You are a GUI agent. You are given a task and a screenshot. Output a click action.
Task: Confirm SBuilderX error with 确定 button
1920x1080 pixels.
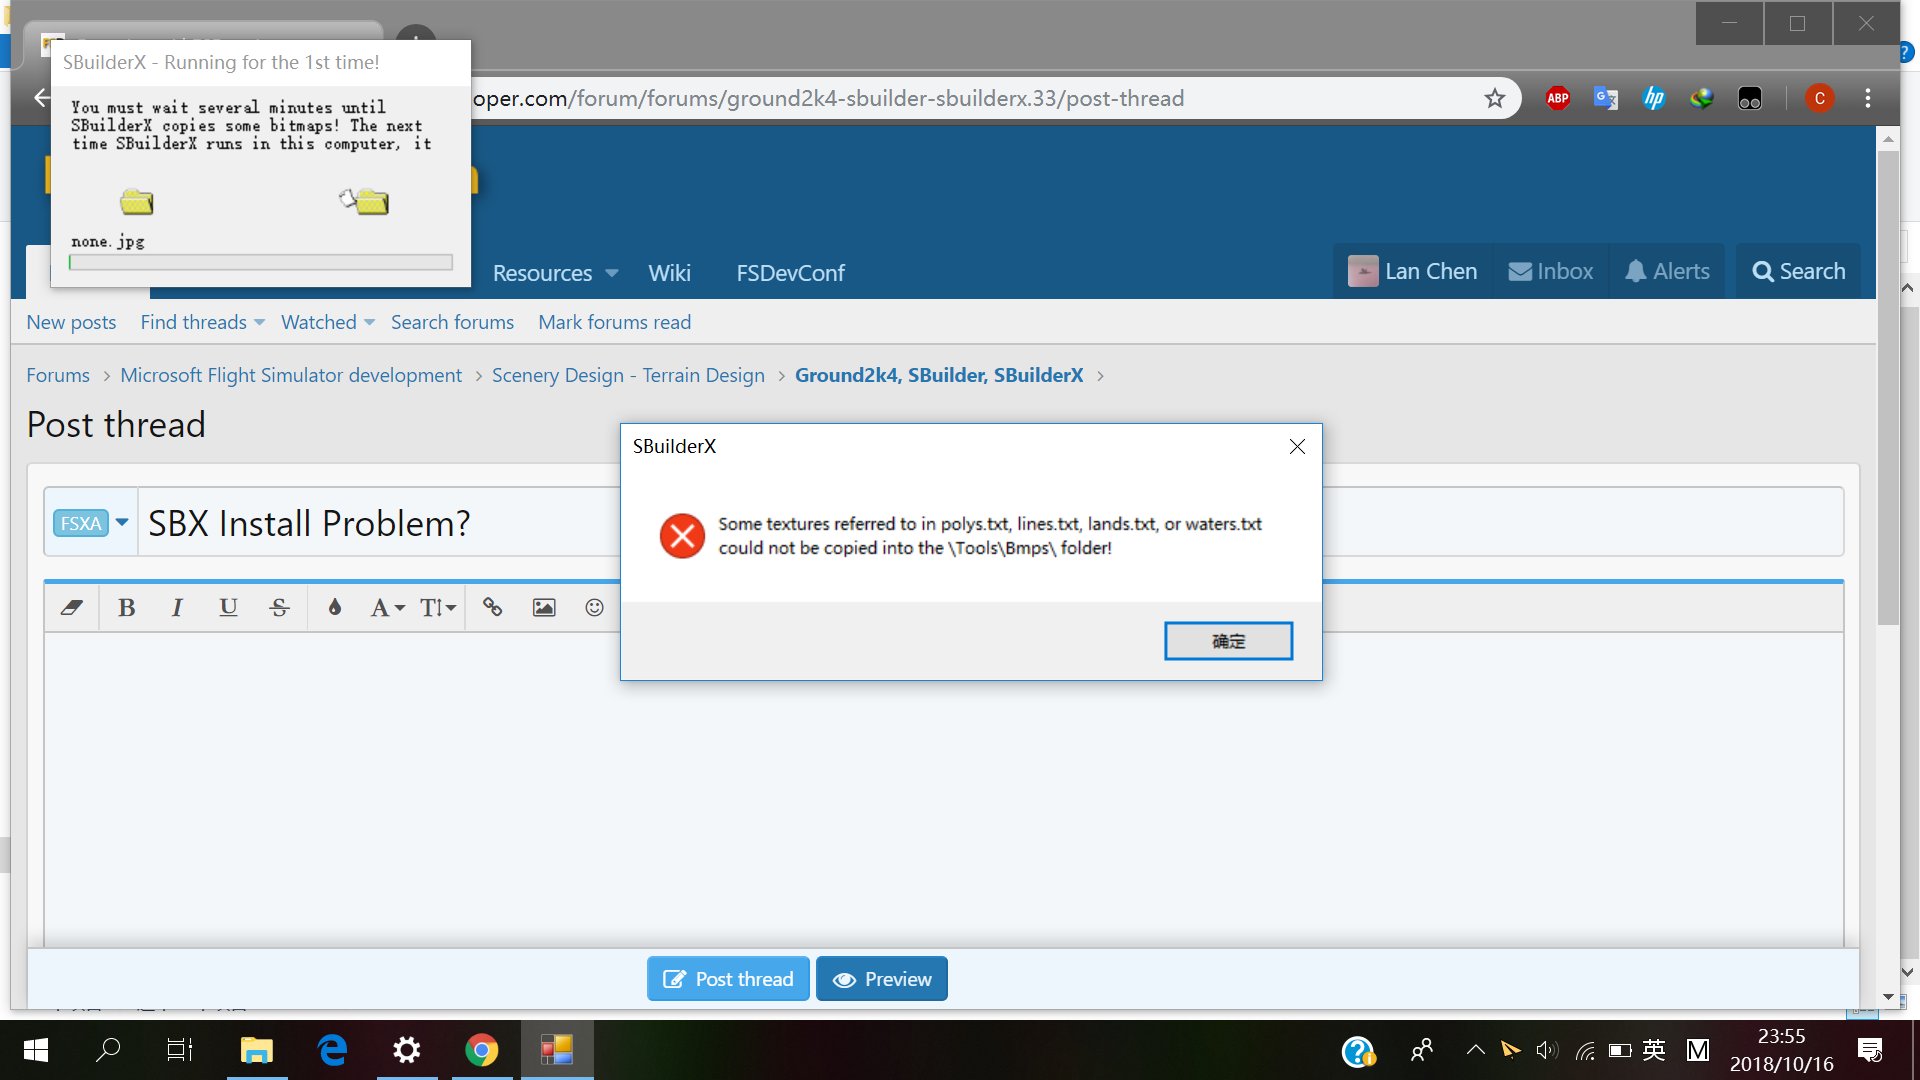(x=1228, y=641)
